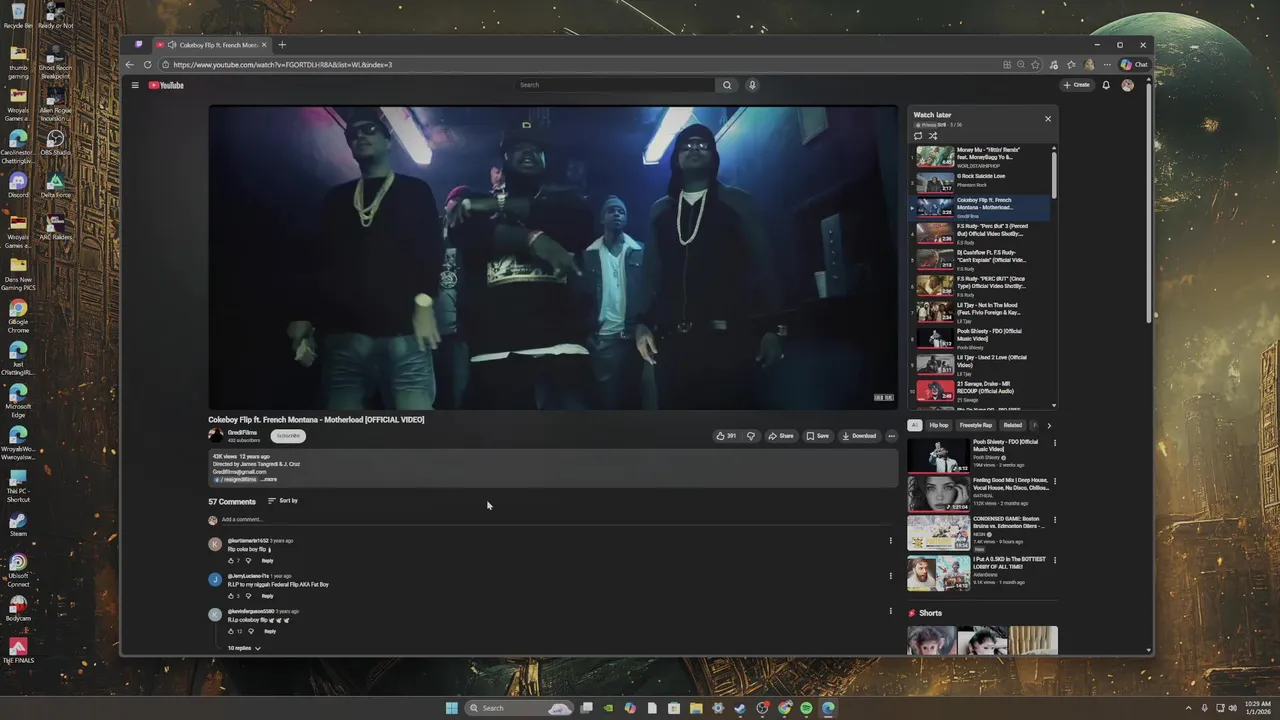Subscribe to GrediFilms channel
The image size is (1280, 720).
[288, 436]
